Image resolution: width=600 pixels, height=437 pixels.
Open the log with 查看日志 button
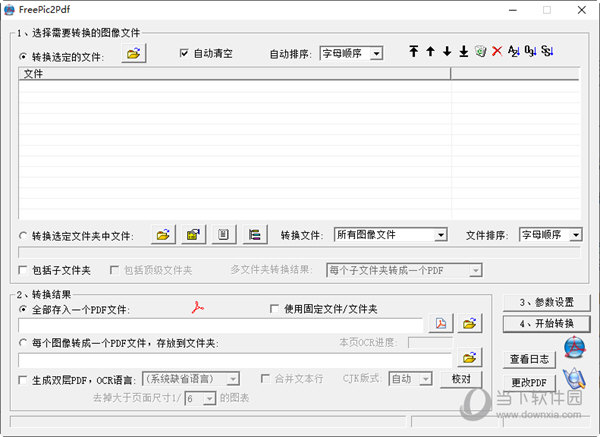click(x=529, y=359)
